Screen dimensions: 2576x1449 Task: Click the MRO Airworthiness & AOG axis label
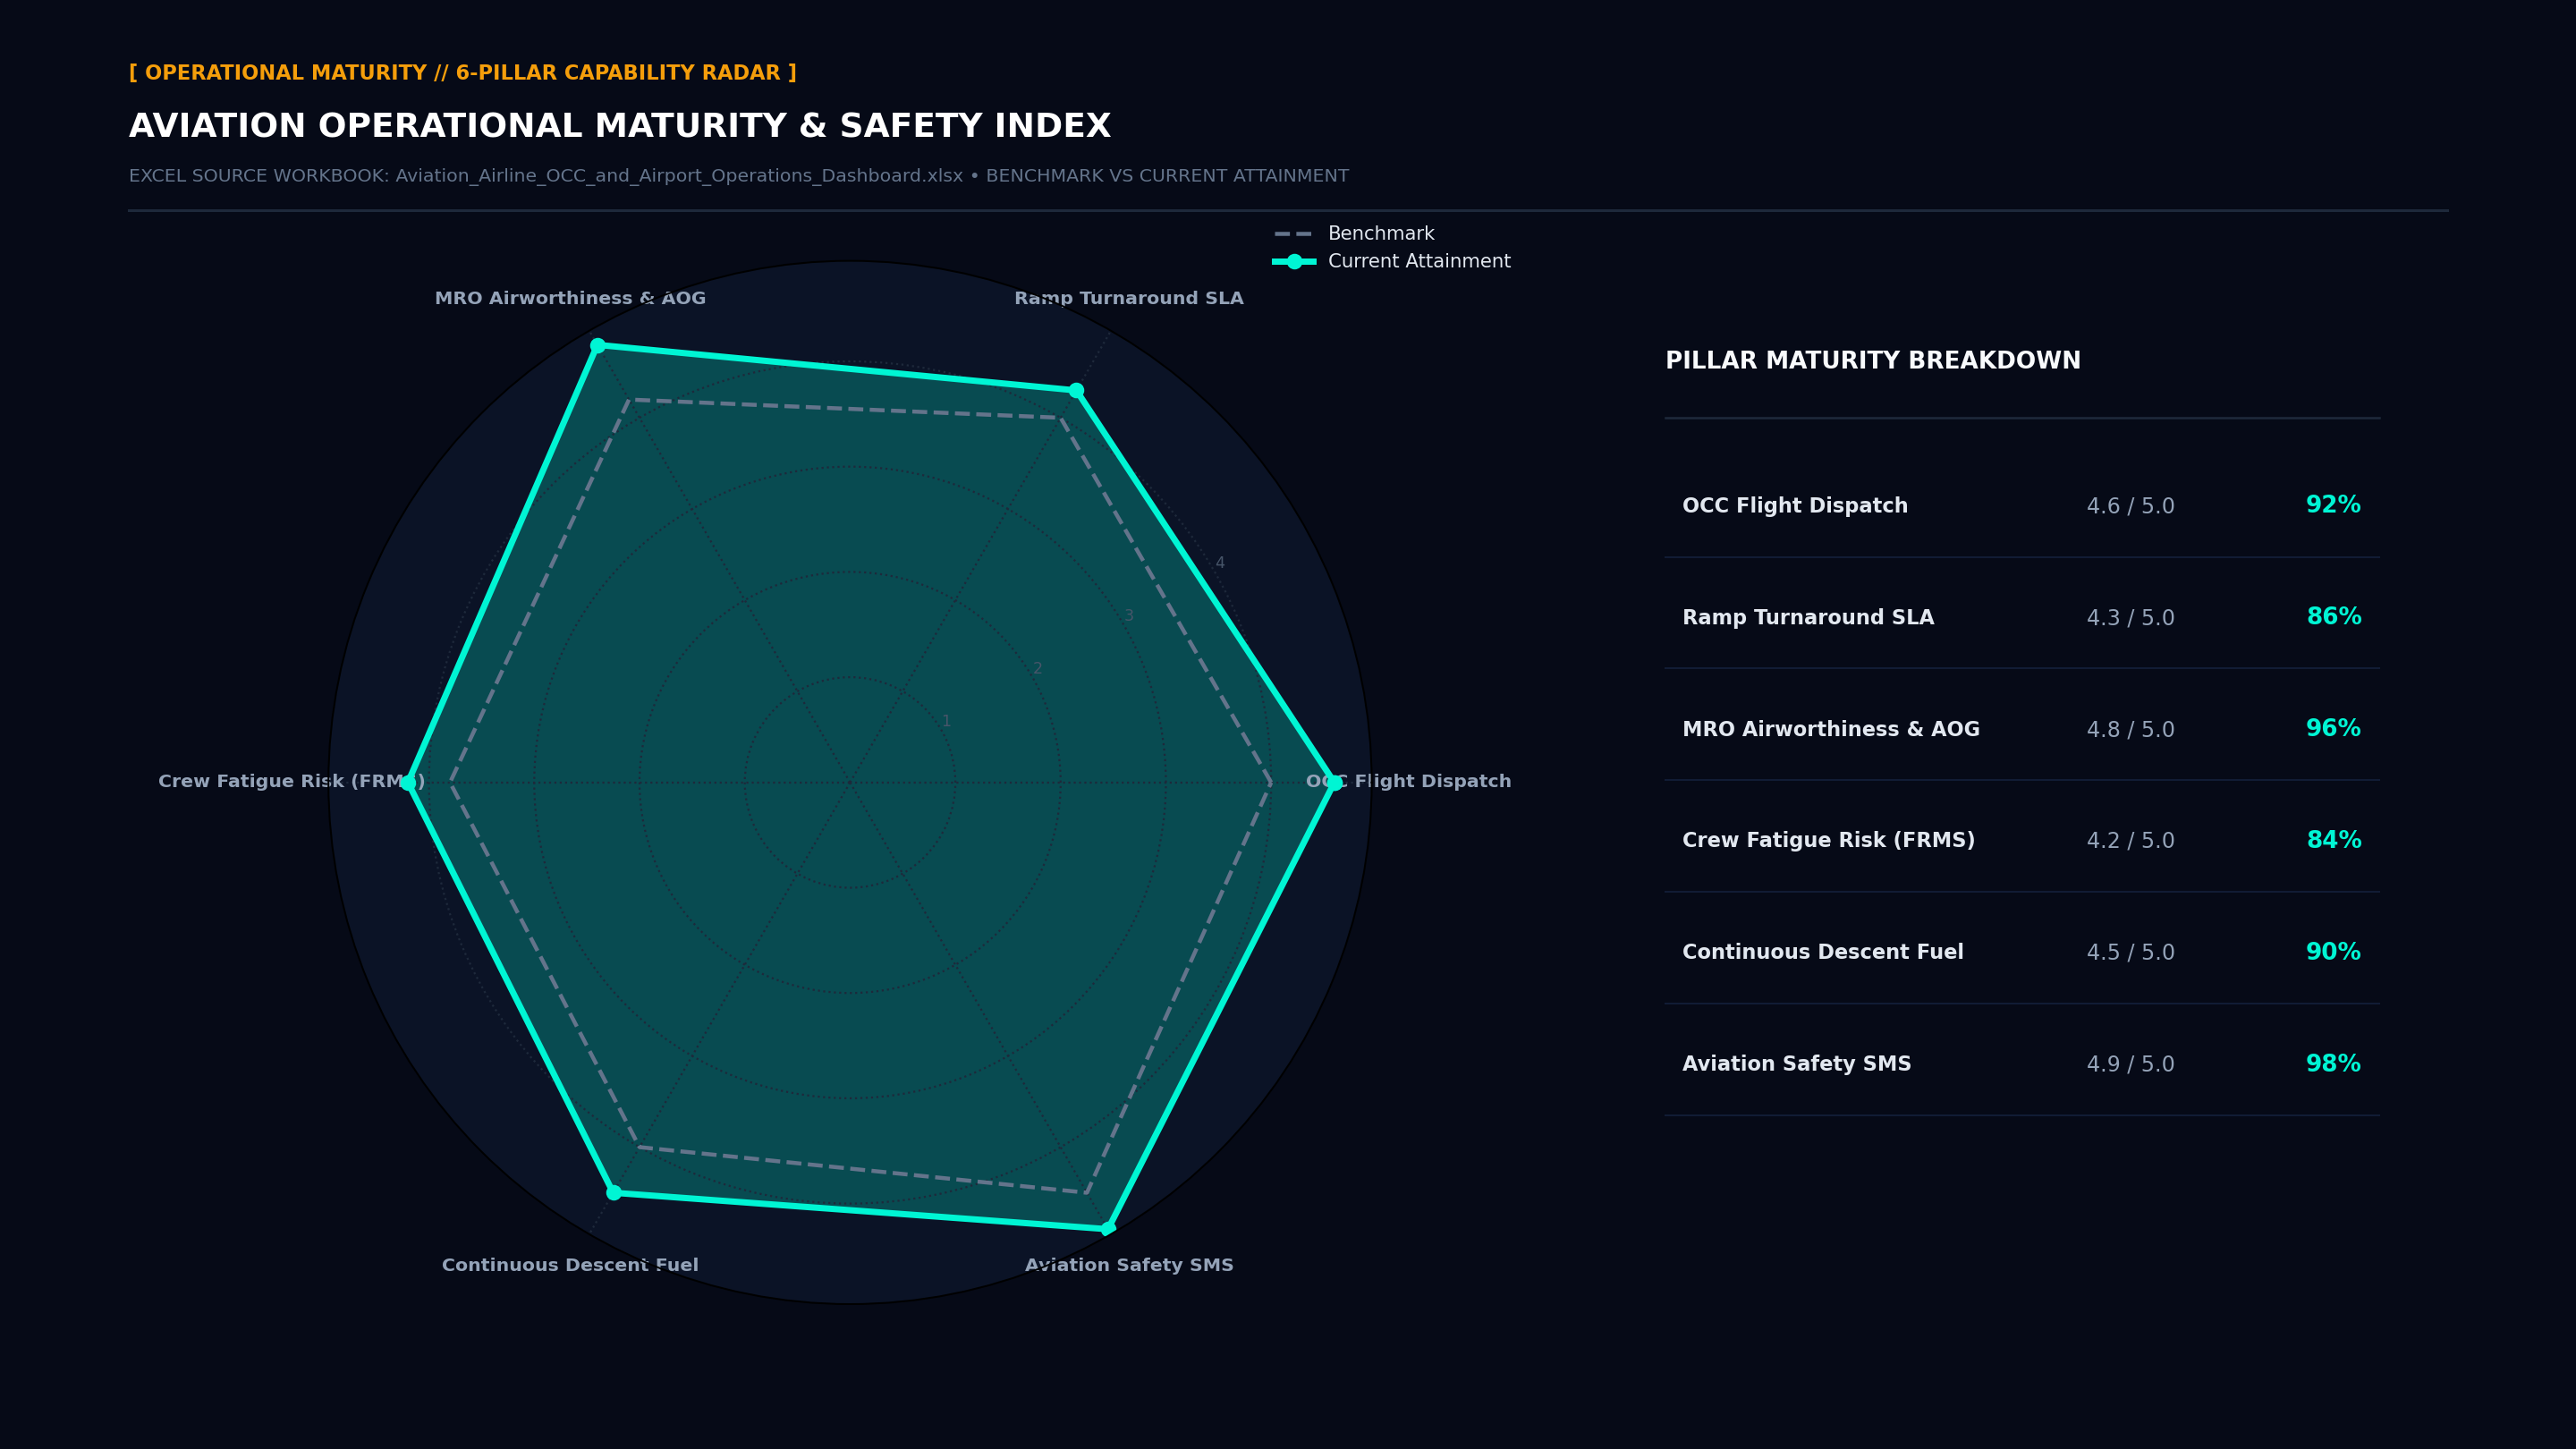(570, 298)
